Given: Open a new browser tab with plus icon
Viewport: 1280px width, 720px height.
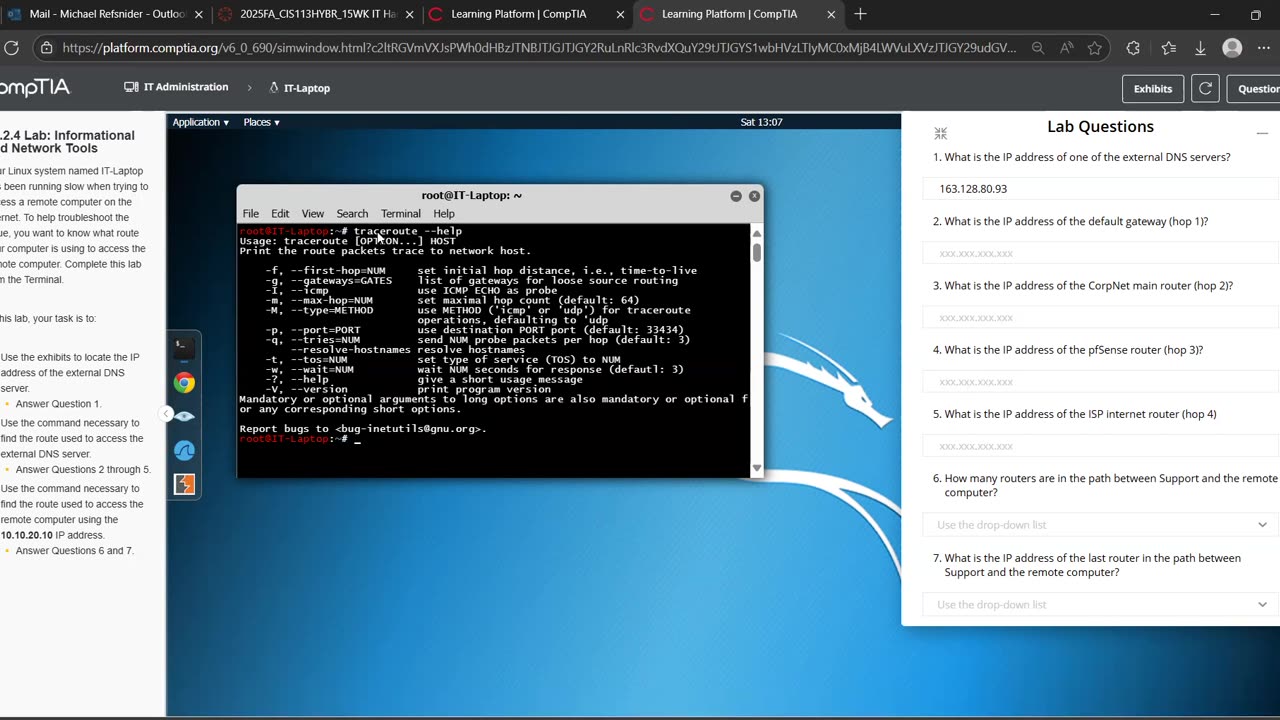Looking at the screenshot, I should click(x=860, y=14).
